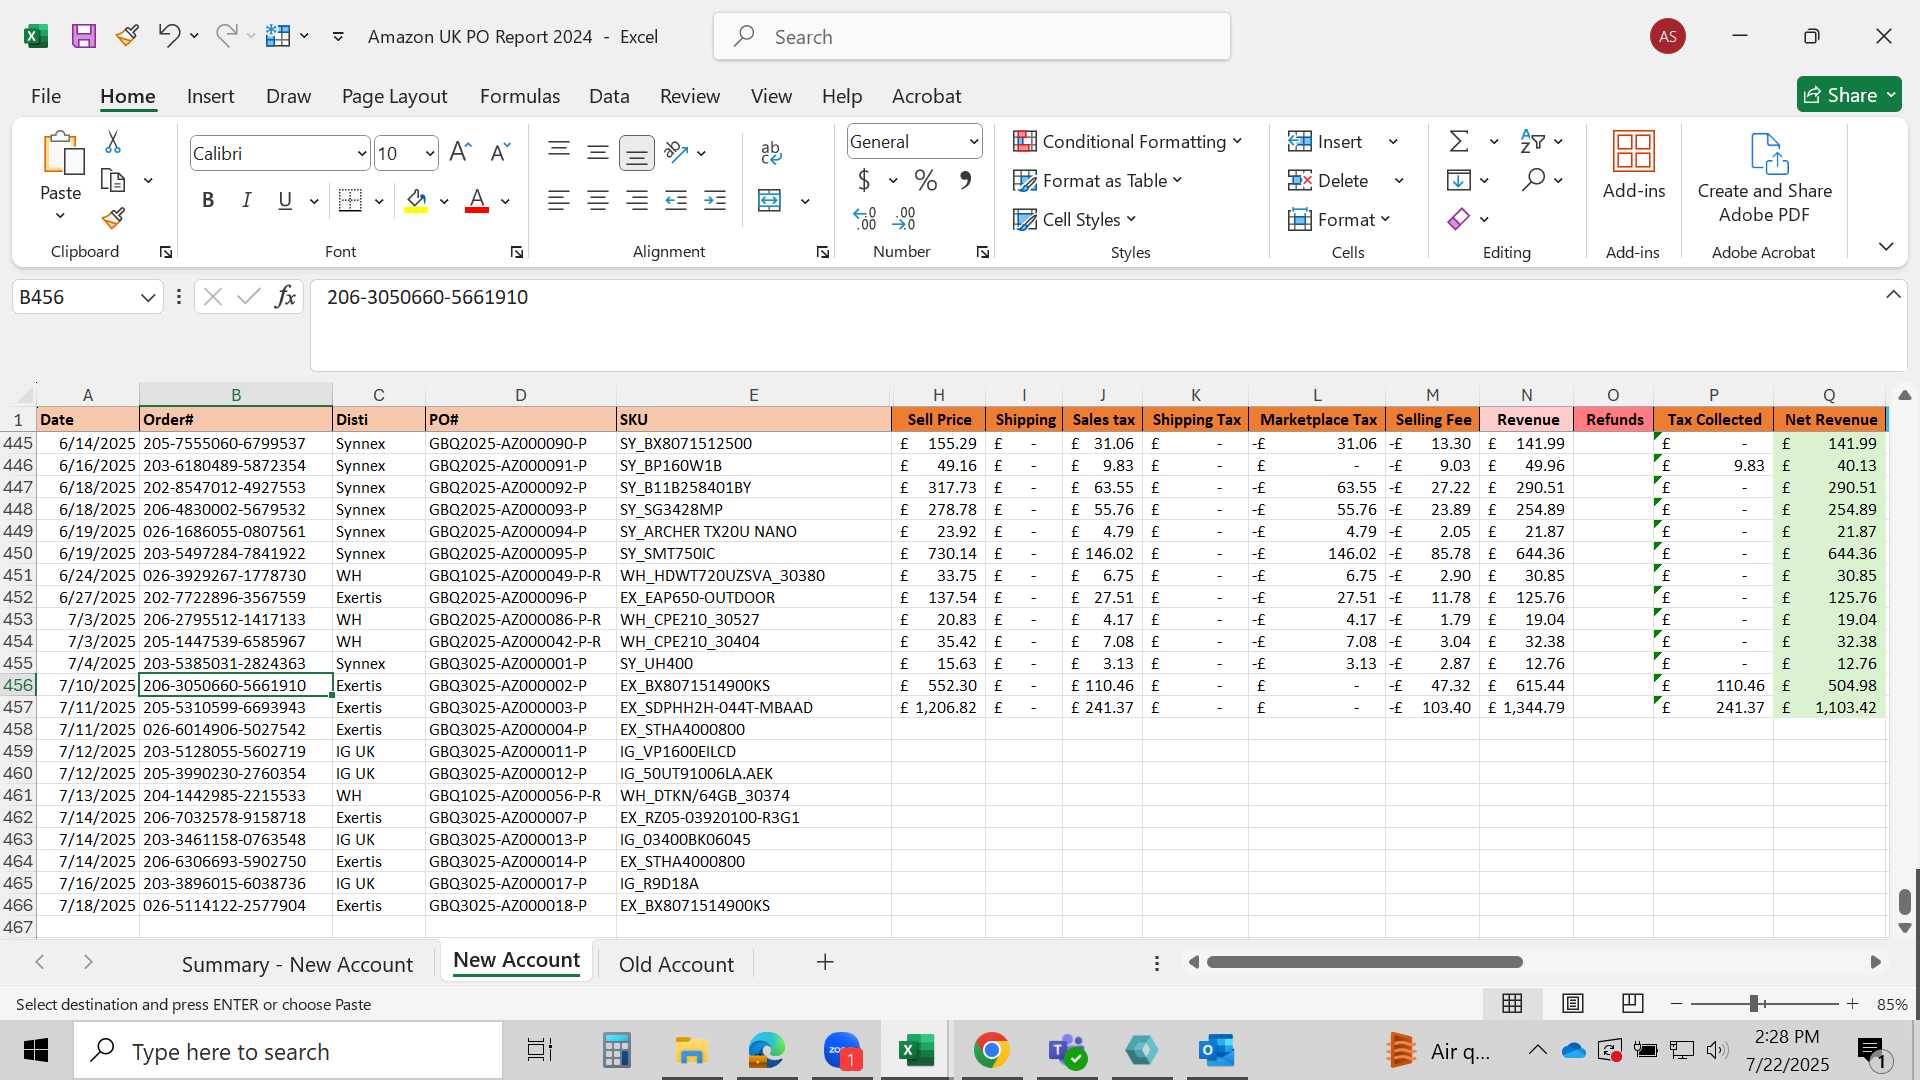Align cell text to the right
Screen dimensions: 1920x1080
(636, 201)
